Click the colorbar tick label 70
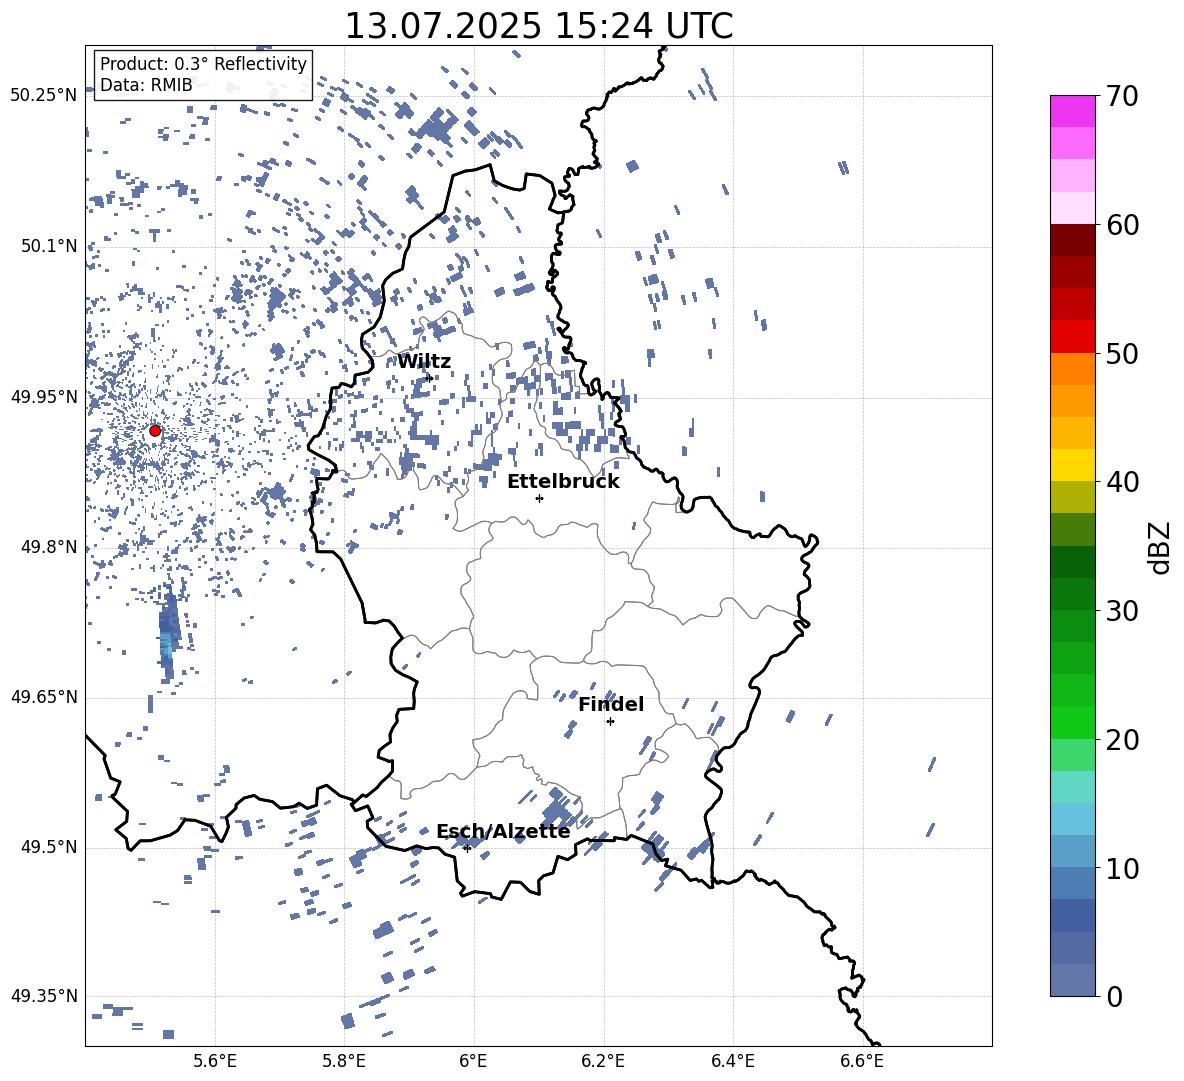This screenshot has width=1184, height=1081. (1122, 97)
